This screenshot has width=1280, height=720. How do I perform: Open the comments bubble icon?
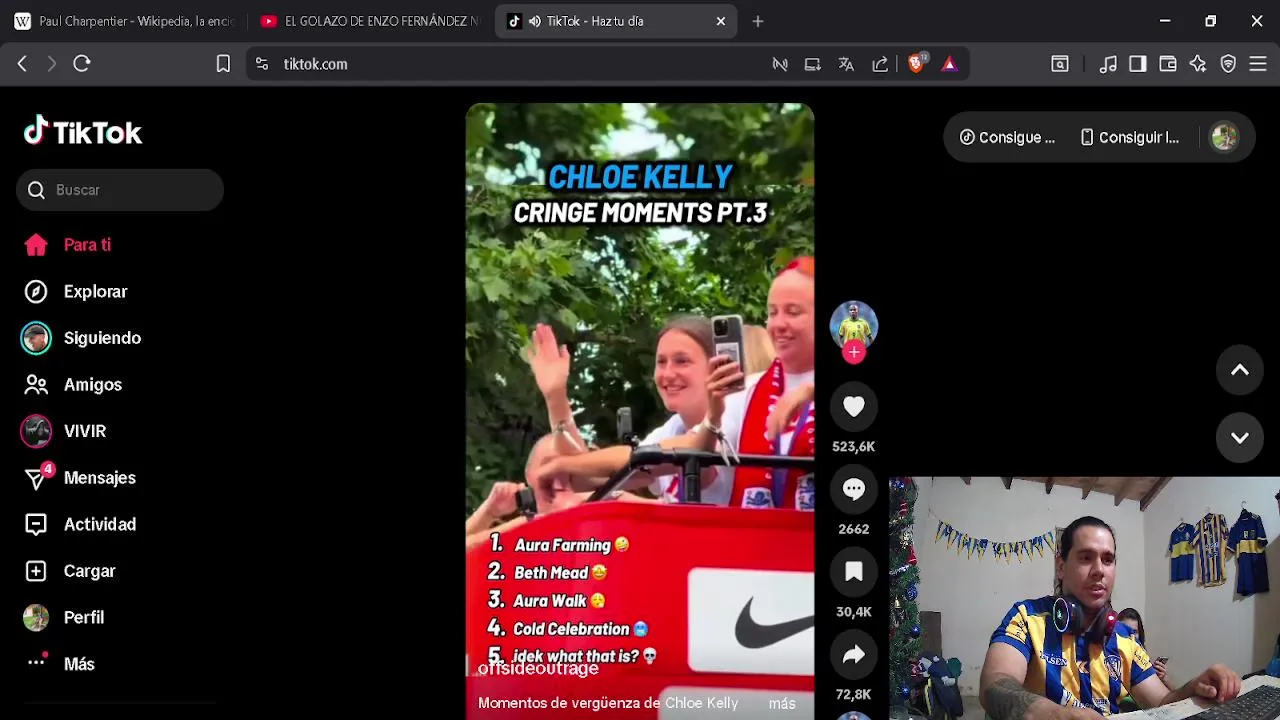click(854, 488)
